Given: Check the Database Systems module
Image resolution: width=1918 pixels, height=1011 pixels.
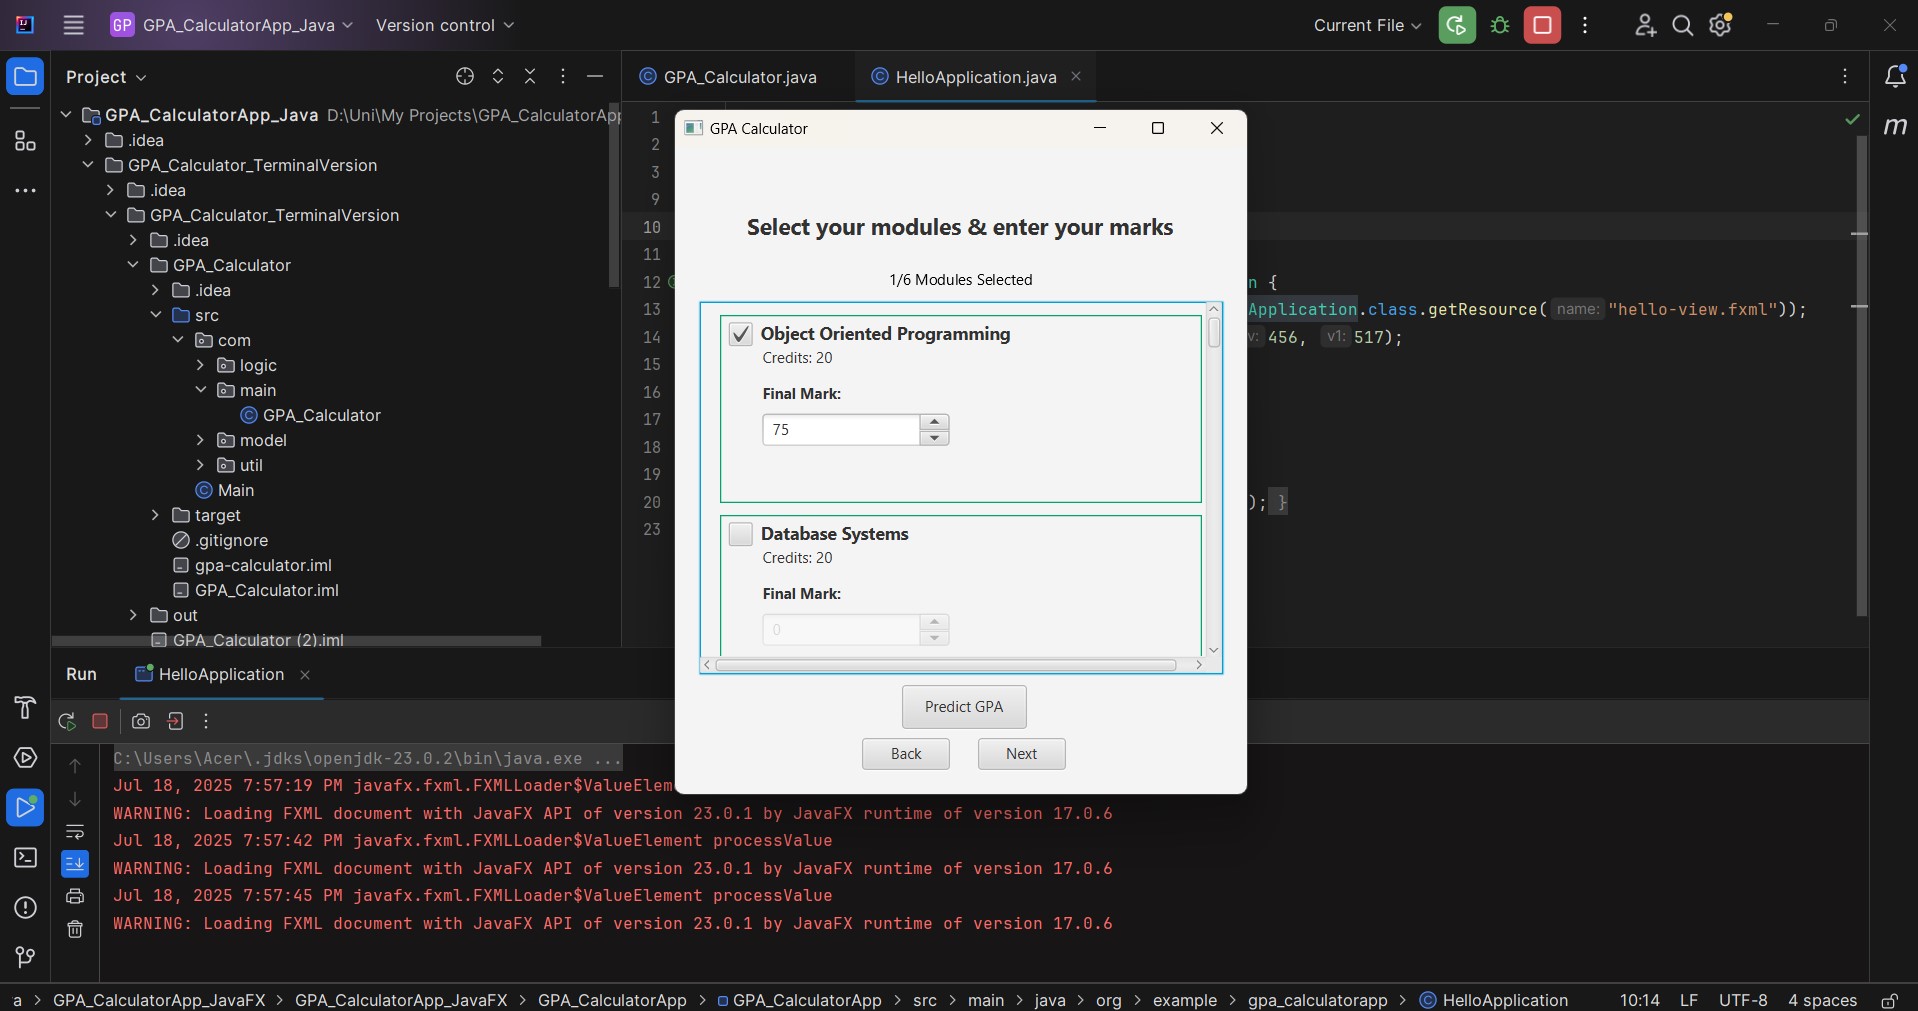Looking at the screenshot, I should (741, 534).
